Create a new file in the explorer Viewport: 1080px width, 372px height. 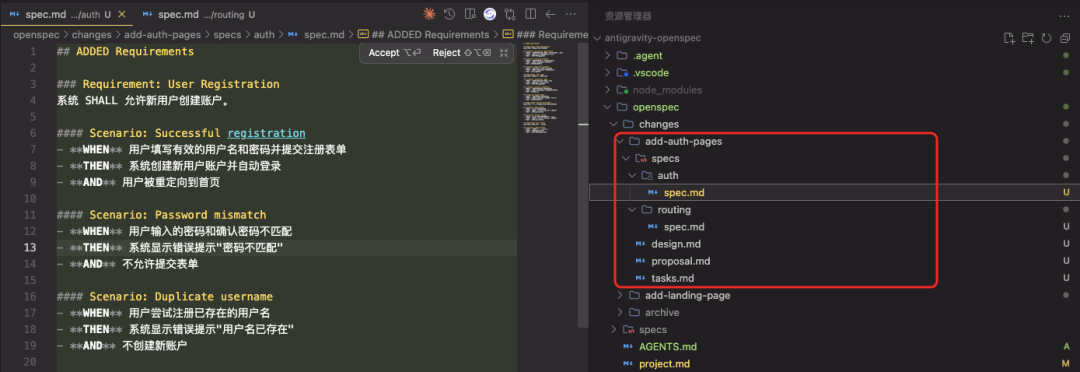pyautogui.click(x=1009, y=38)
